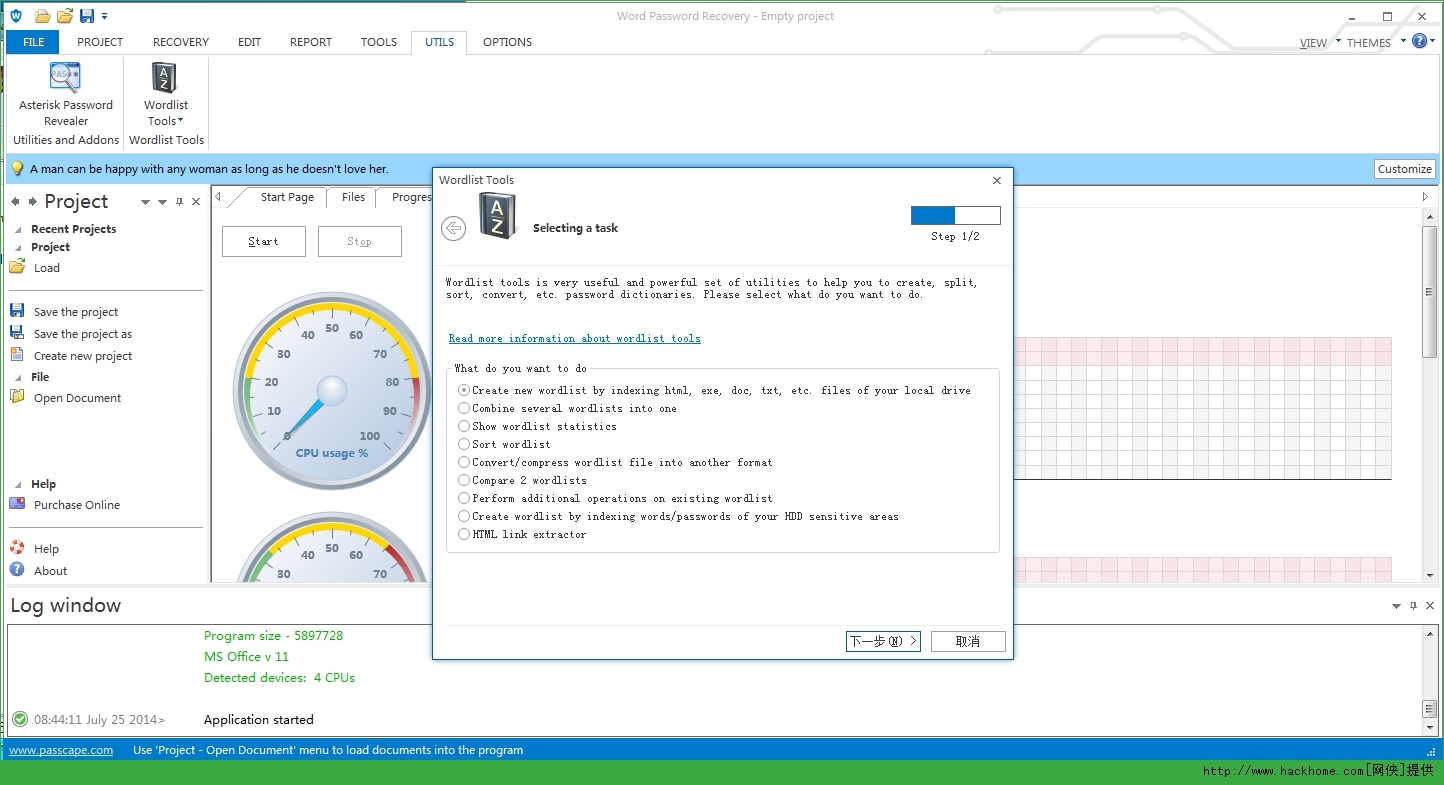Switch to the PROJECT ribbon tab
1444x785 pixels.
(x=100, y=42)
